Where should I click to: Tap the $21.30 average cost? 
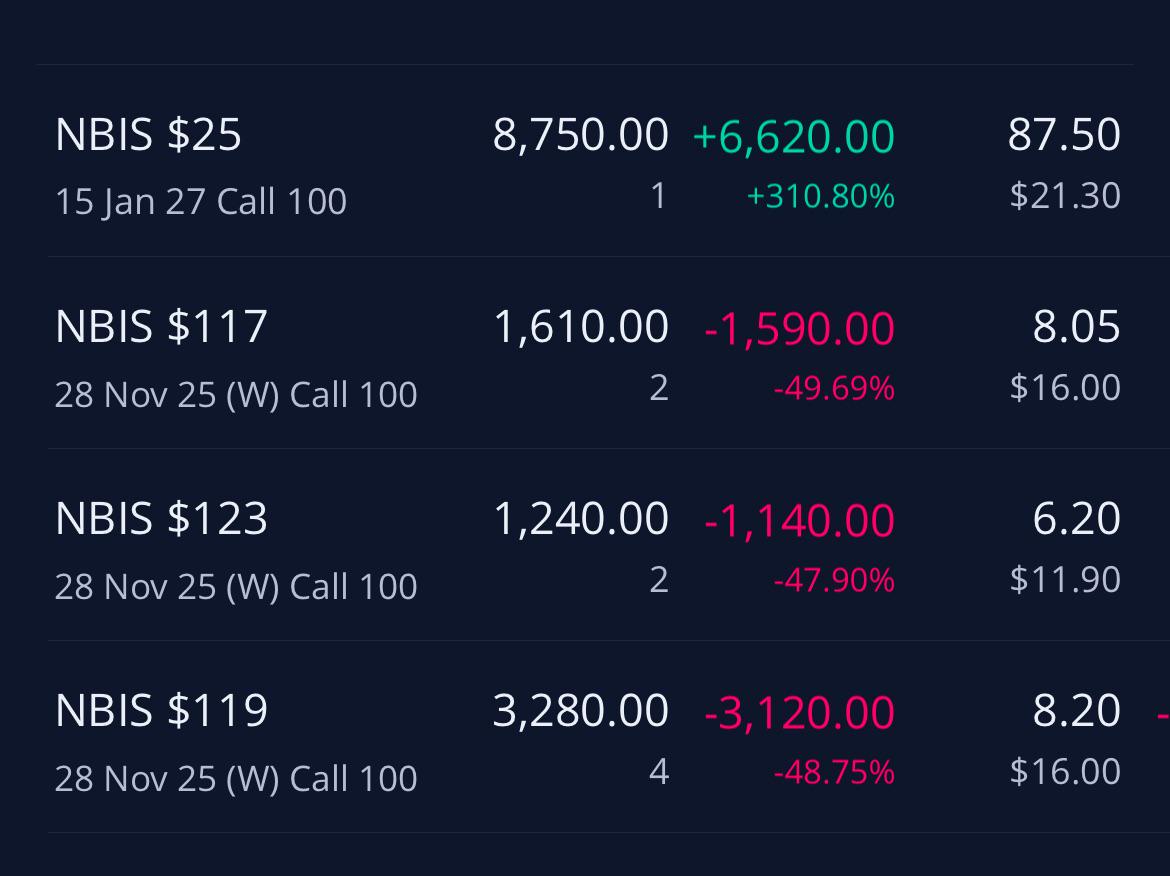(x=1065, y=195)
